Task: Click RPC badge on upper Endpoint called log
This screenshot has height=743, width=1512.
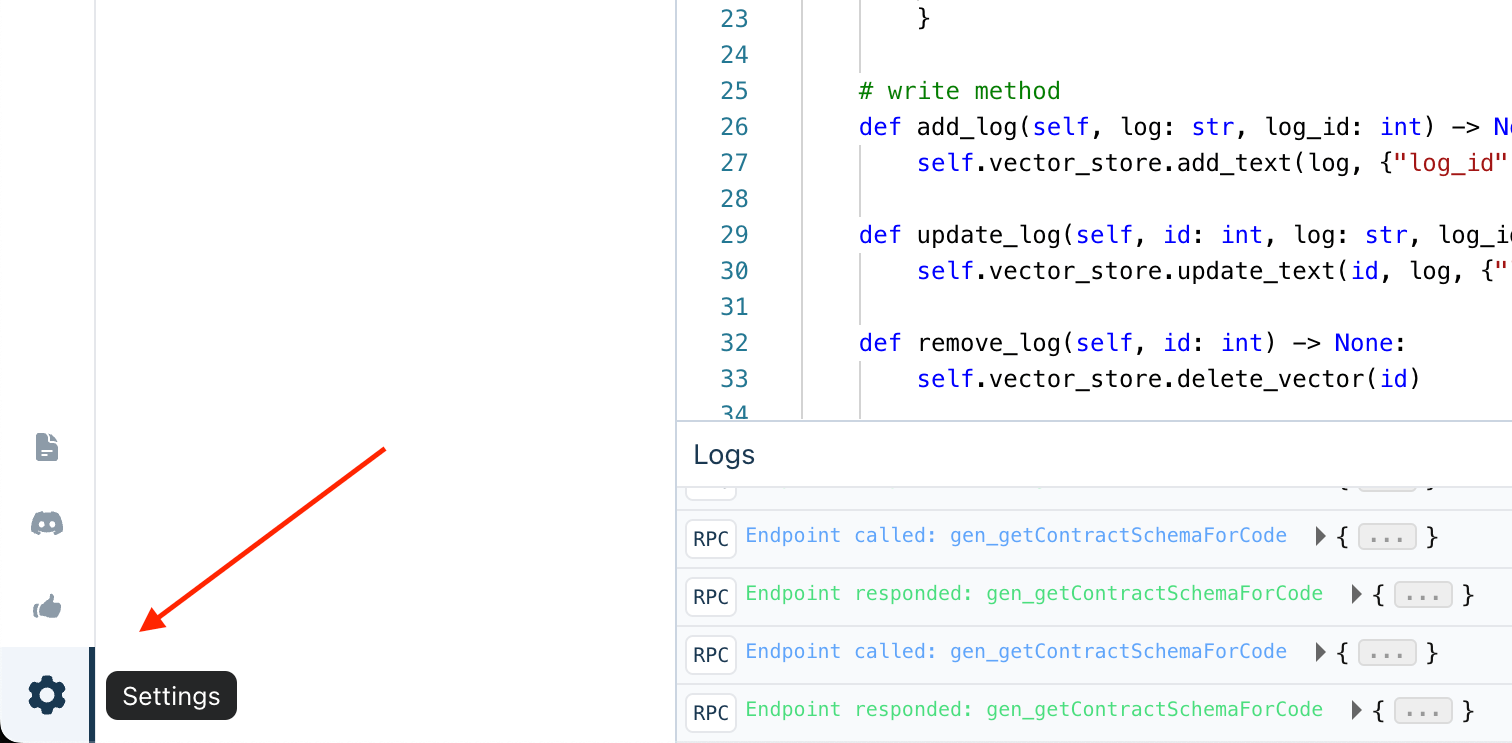Action: [711, 538]
